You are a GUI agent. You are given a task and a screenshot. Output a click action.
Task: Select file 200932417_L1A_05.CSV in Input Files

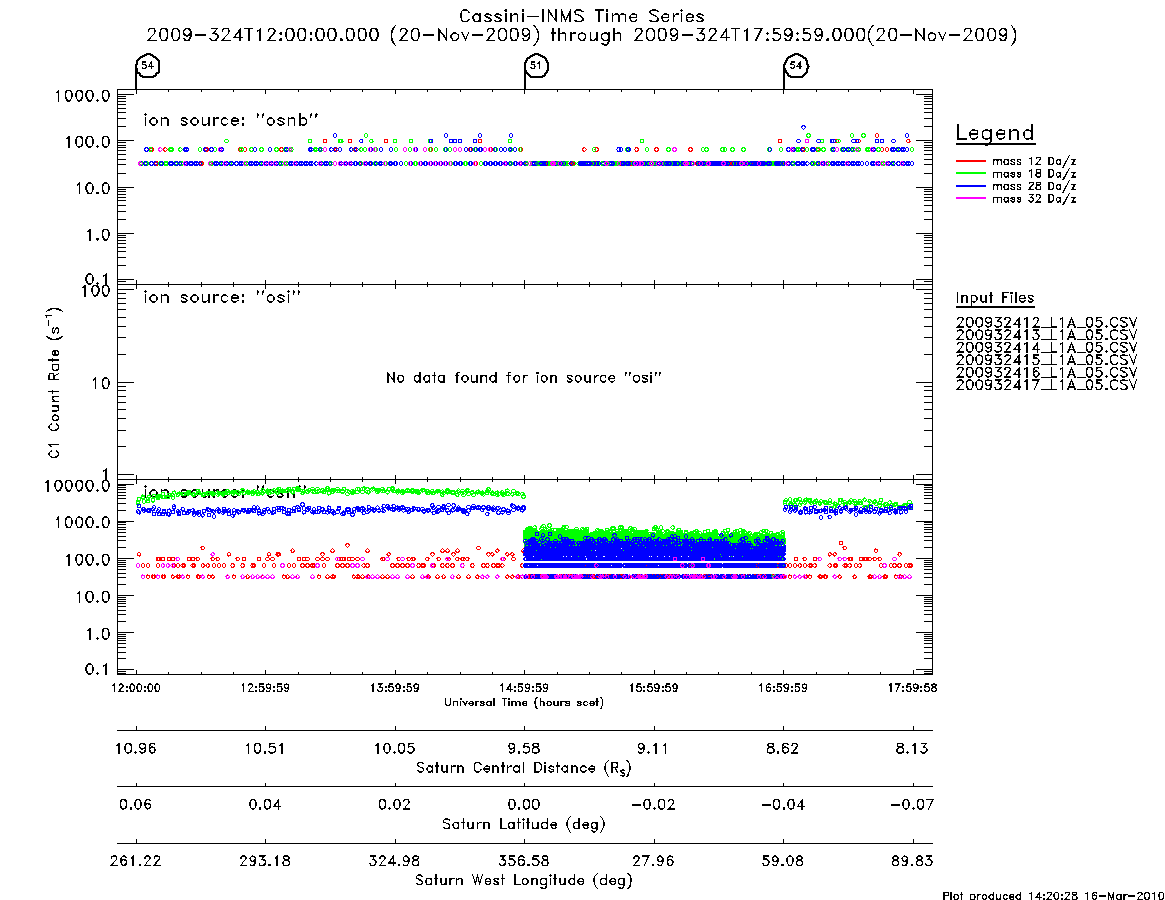[x=1046, y=385]
